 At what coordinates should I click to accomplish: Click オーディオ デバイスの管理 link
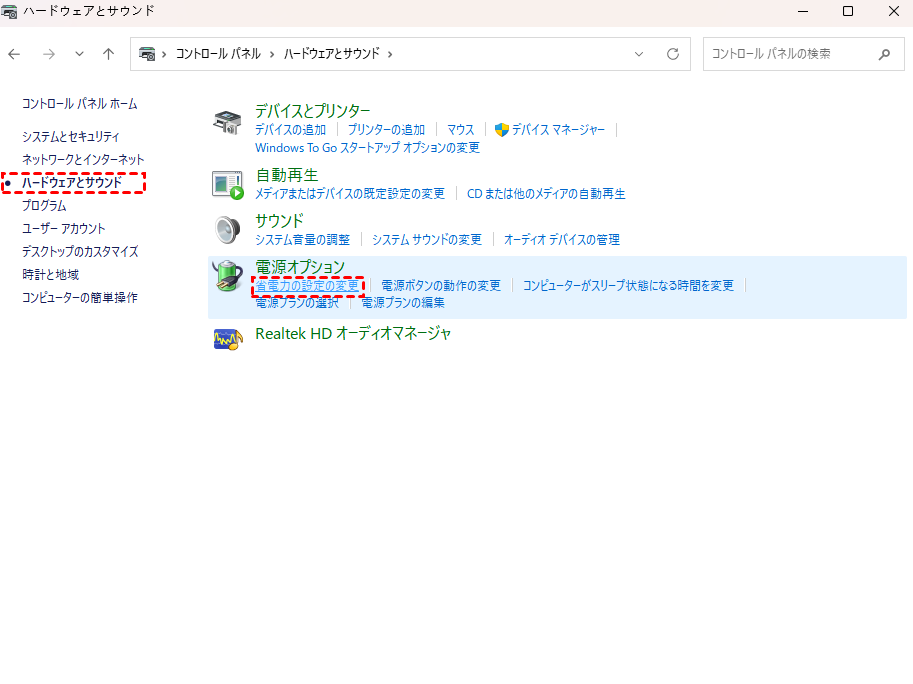coord(562,239)
